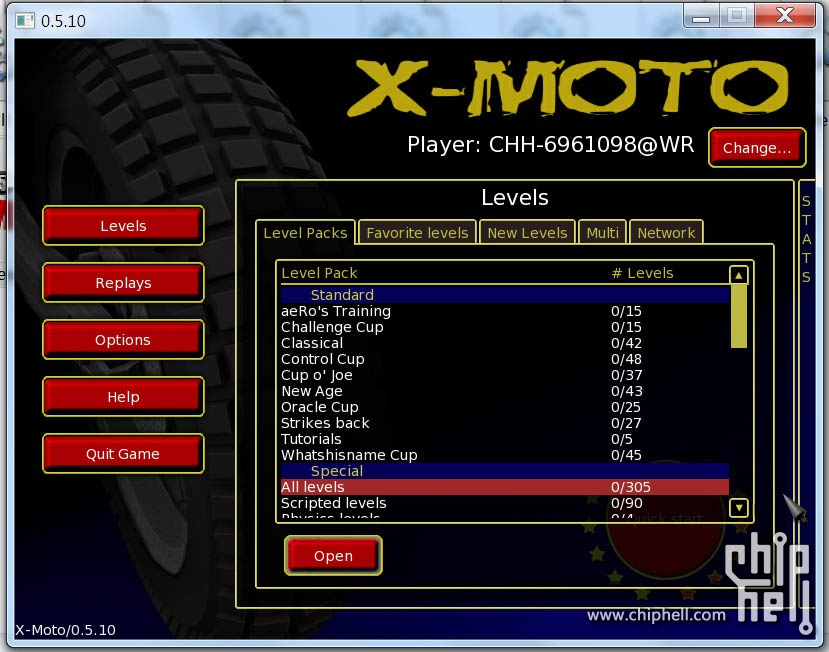Minimize the X-Moto window
The height and width of the screenshot is (652, 829).
pyautogui.click(x=701, y=16)
